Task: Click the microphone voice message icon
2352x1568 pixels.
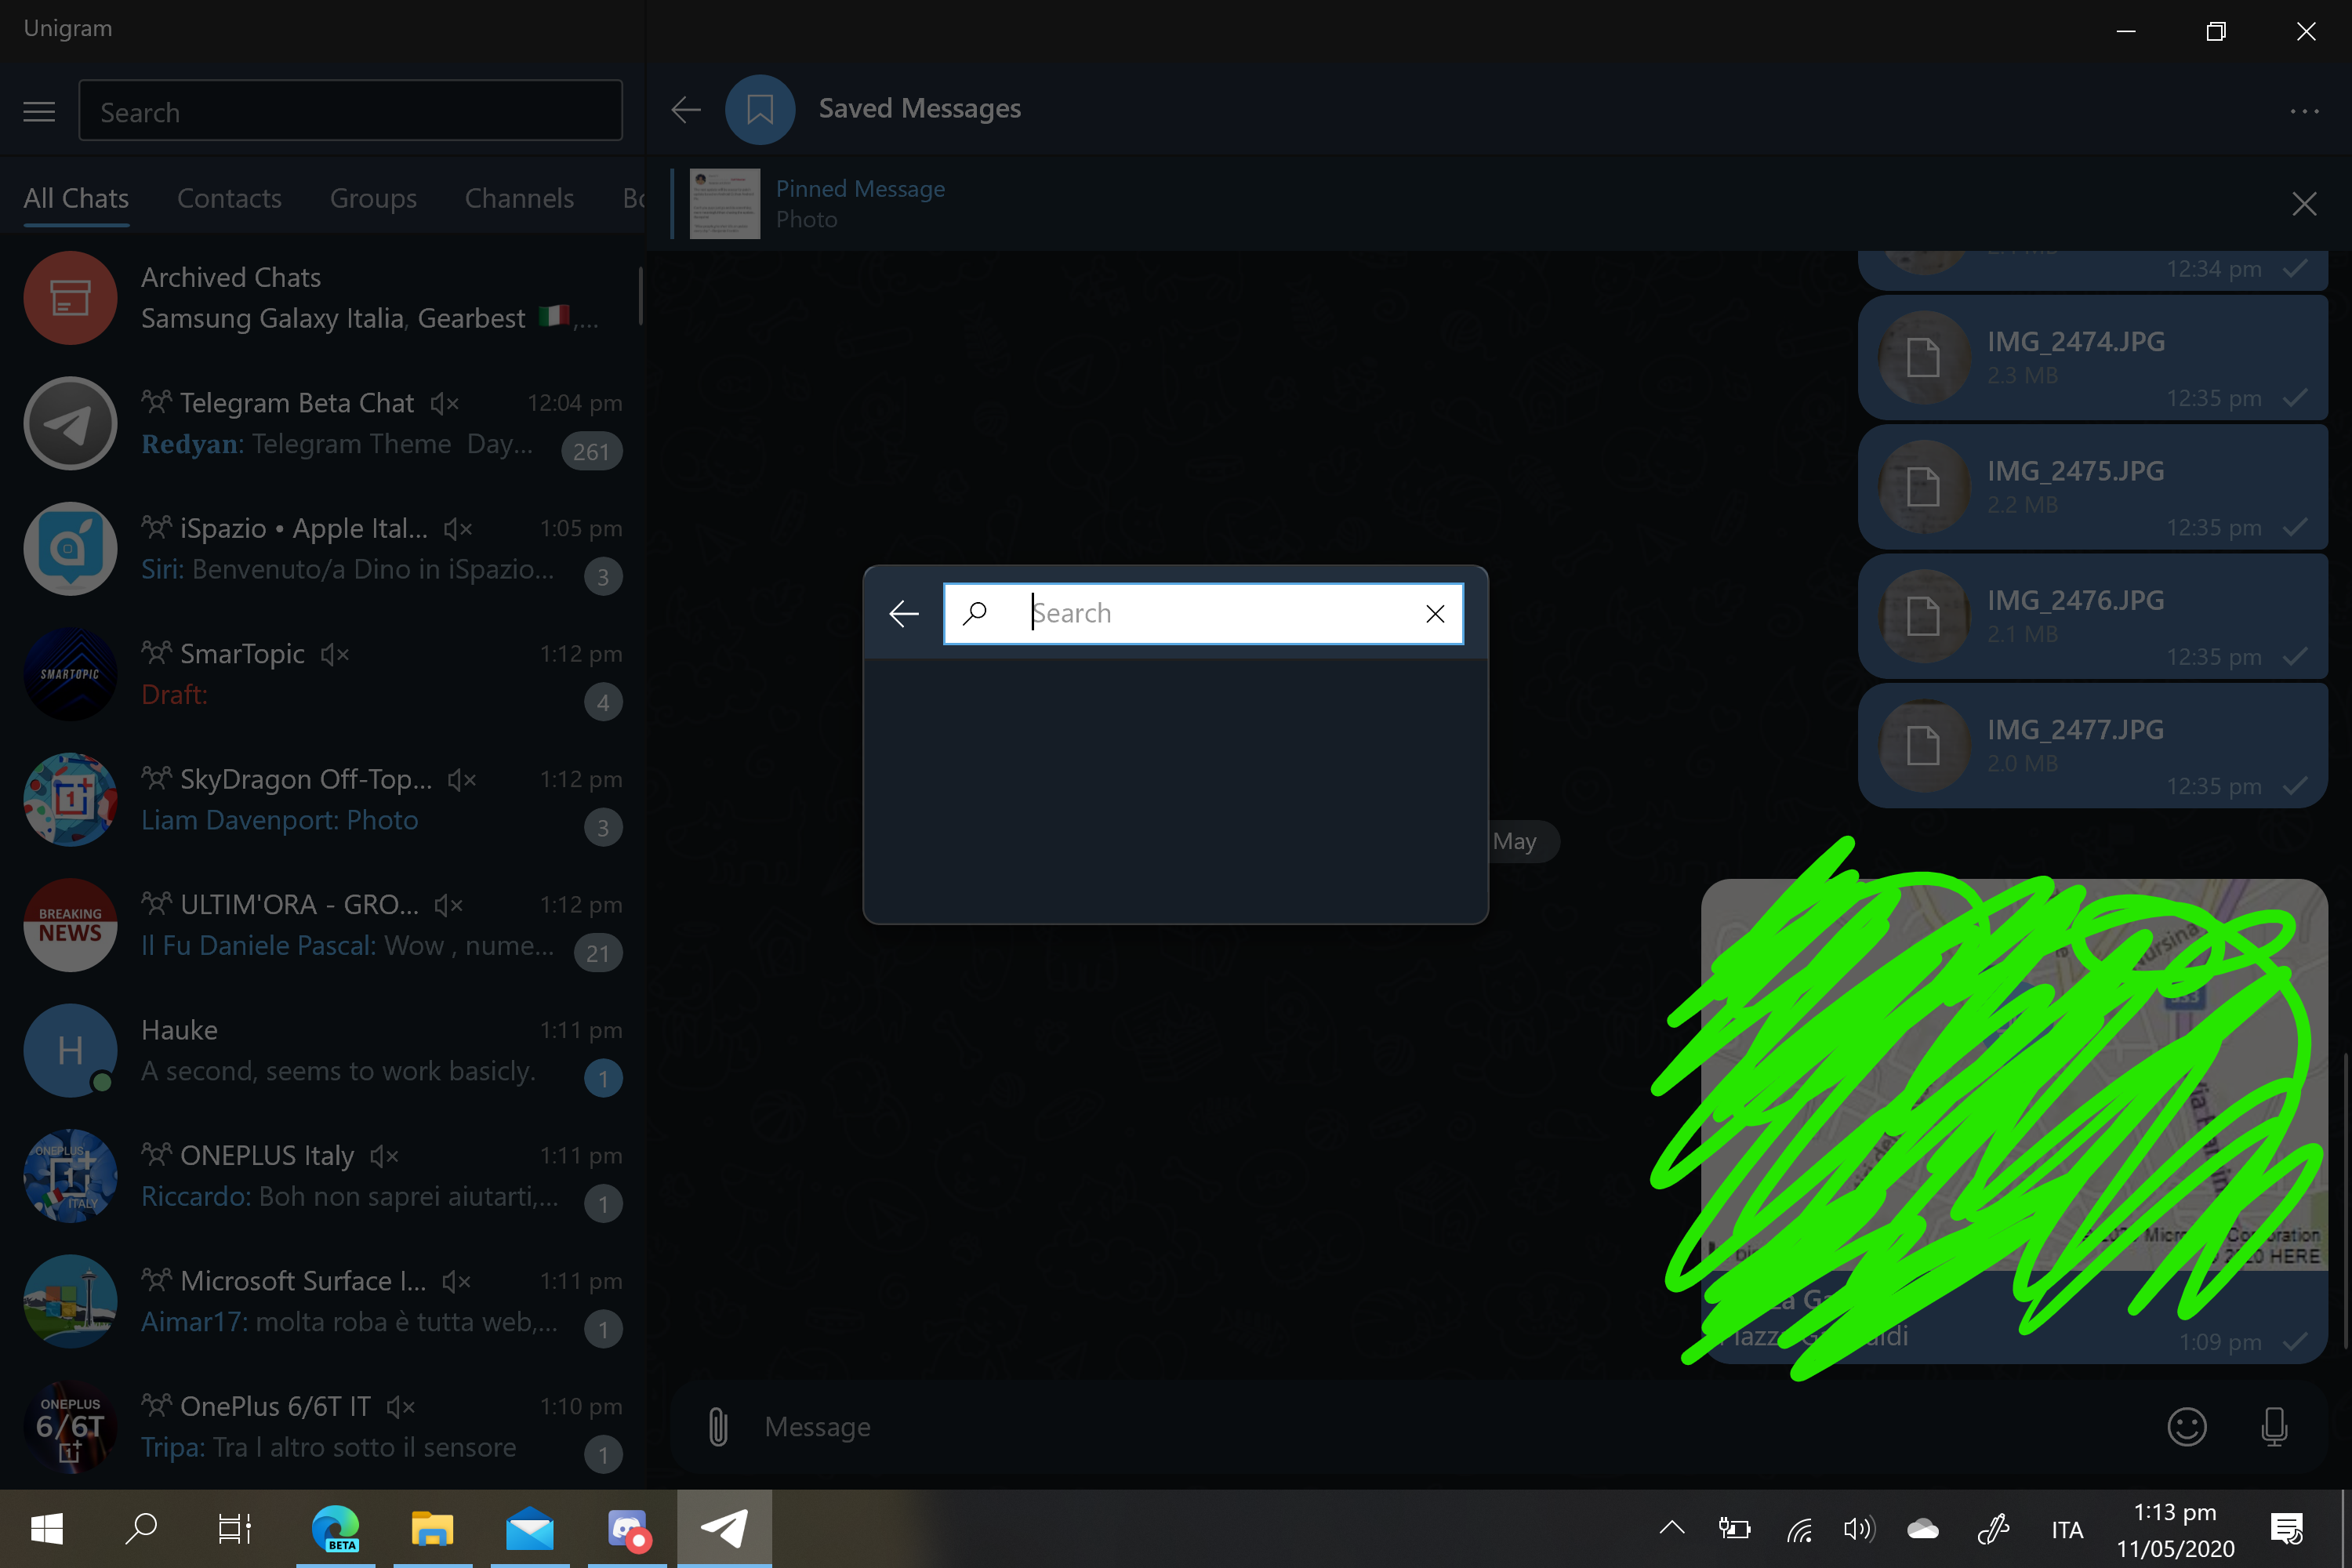Action: click(x=2274, y=1426)
